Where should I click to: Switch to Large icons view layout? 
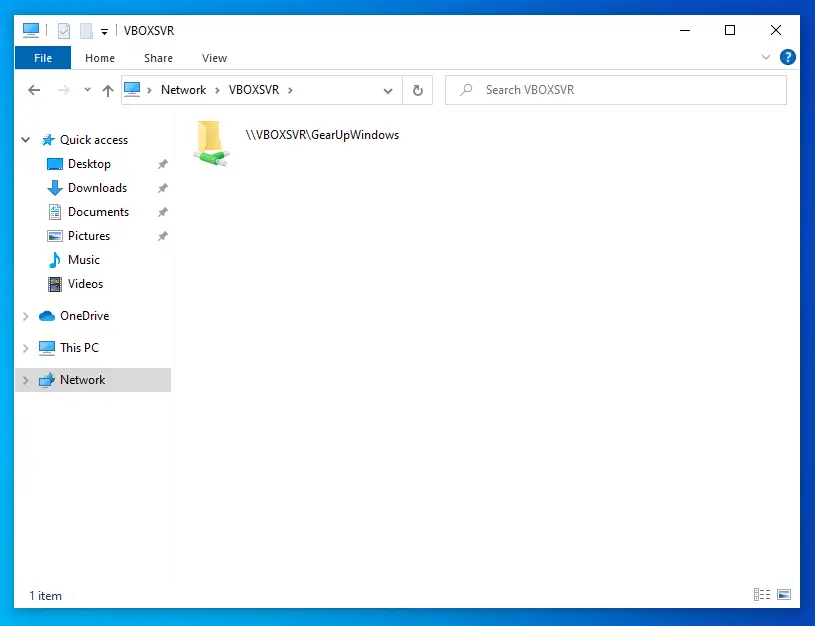[784, 594]
